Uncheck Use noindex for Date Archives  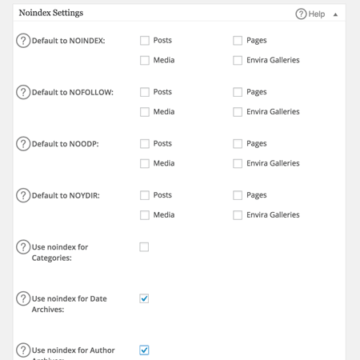point(144,299)
